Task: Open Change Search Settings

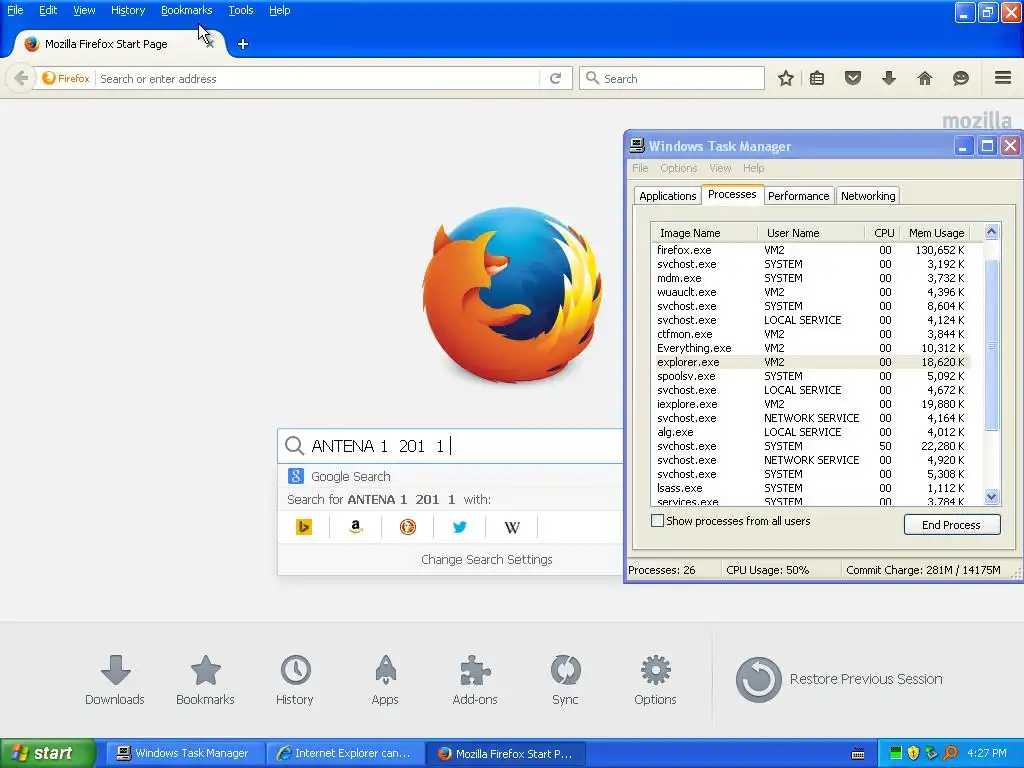Action: click(x=487, y=560)
